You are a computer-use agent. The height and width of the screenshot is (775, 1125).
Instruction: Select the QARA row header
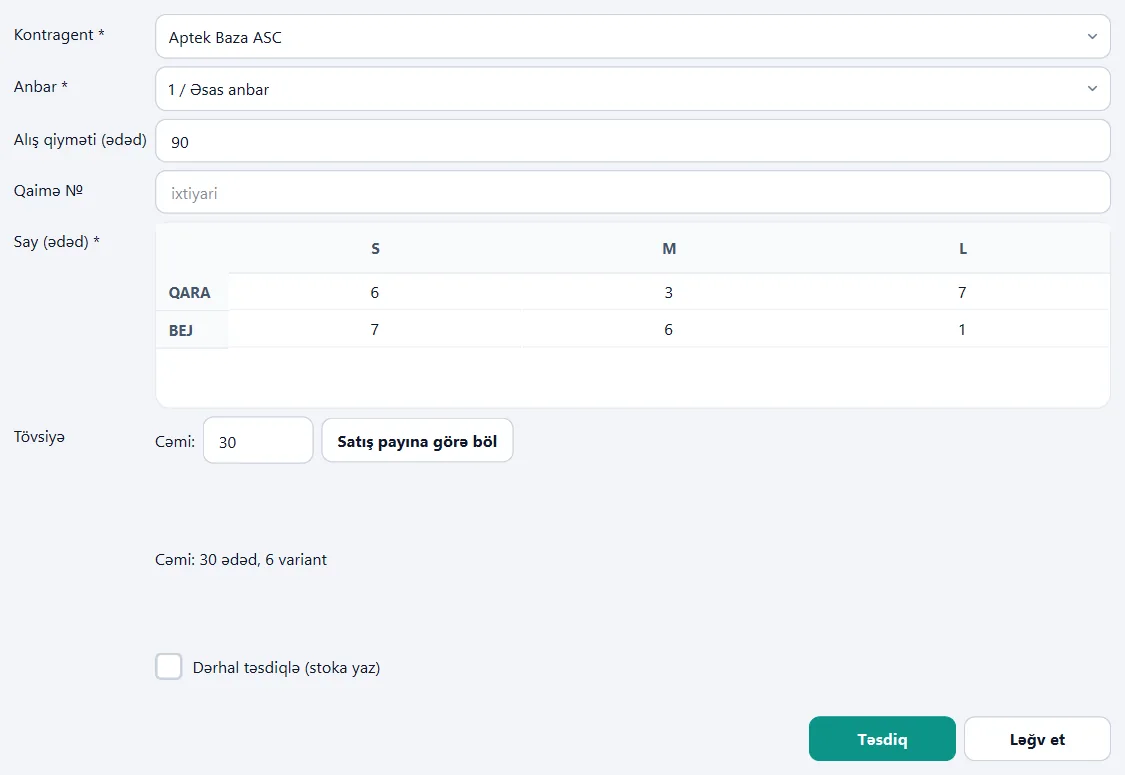(190, 292)
